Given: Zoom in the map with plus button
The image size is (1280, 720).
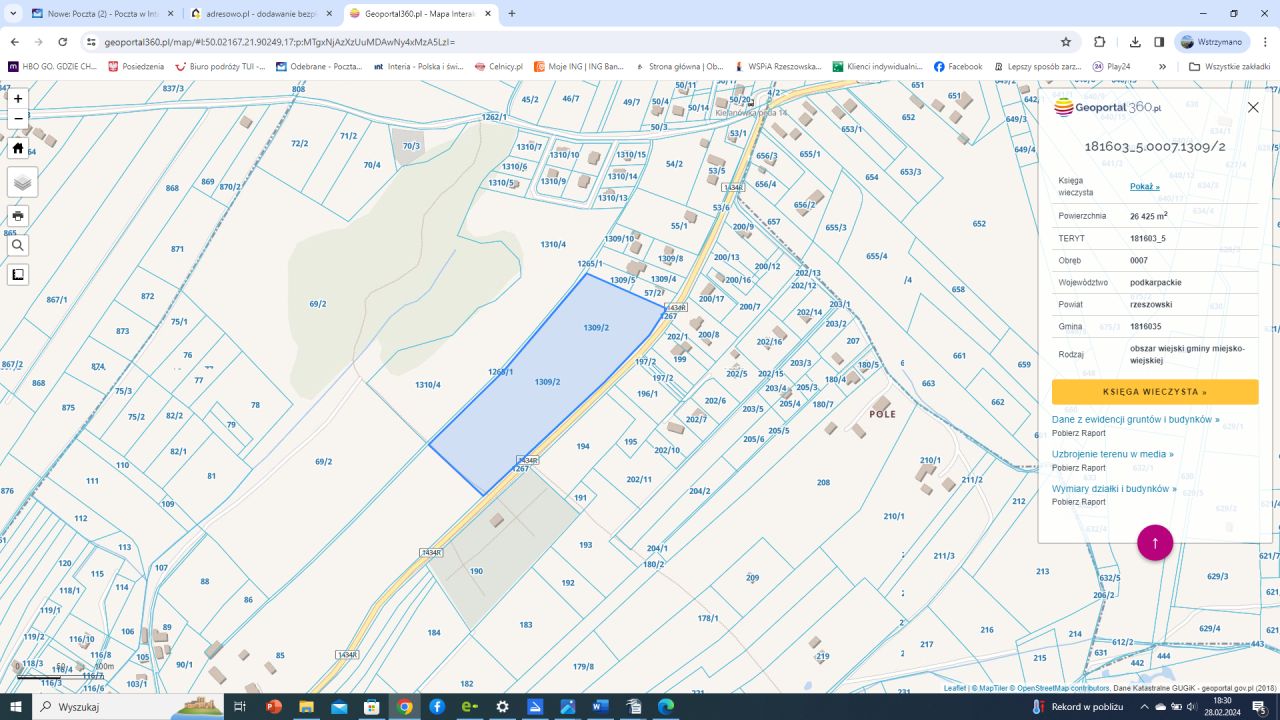Looking at the screenshot, I should pyautogui.click(x=18, y=99).
